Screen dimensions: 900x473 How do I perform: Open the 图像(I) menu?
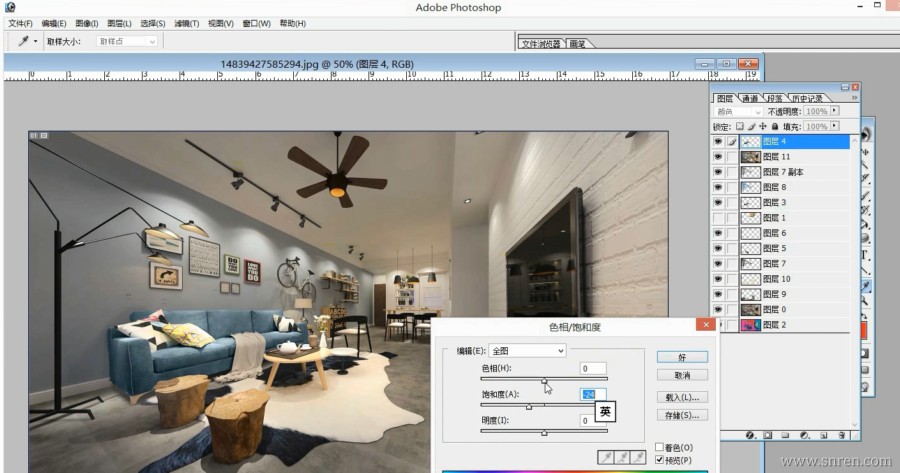pyautogui.click(x=87, y=24)
